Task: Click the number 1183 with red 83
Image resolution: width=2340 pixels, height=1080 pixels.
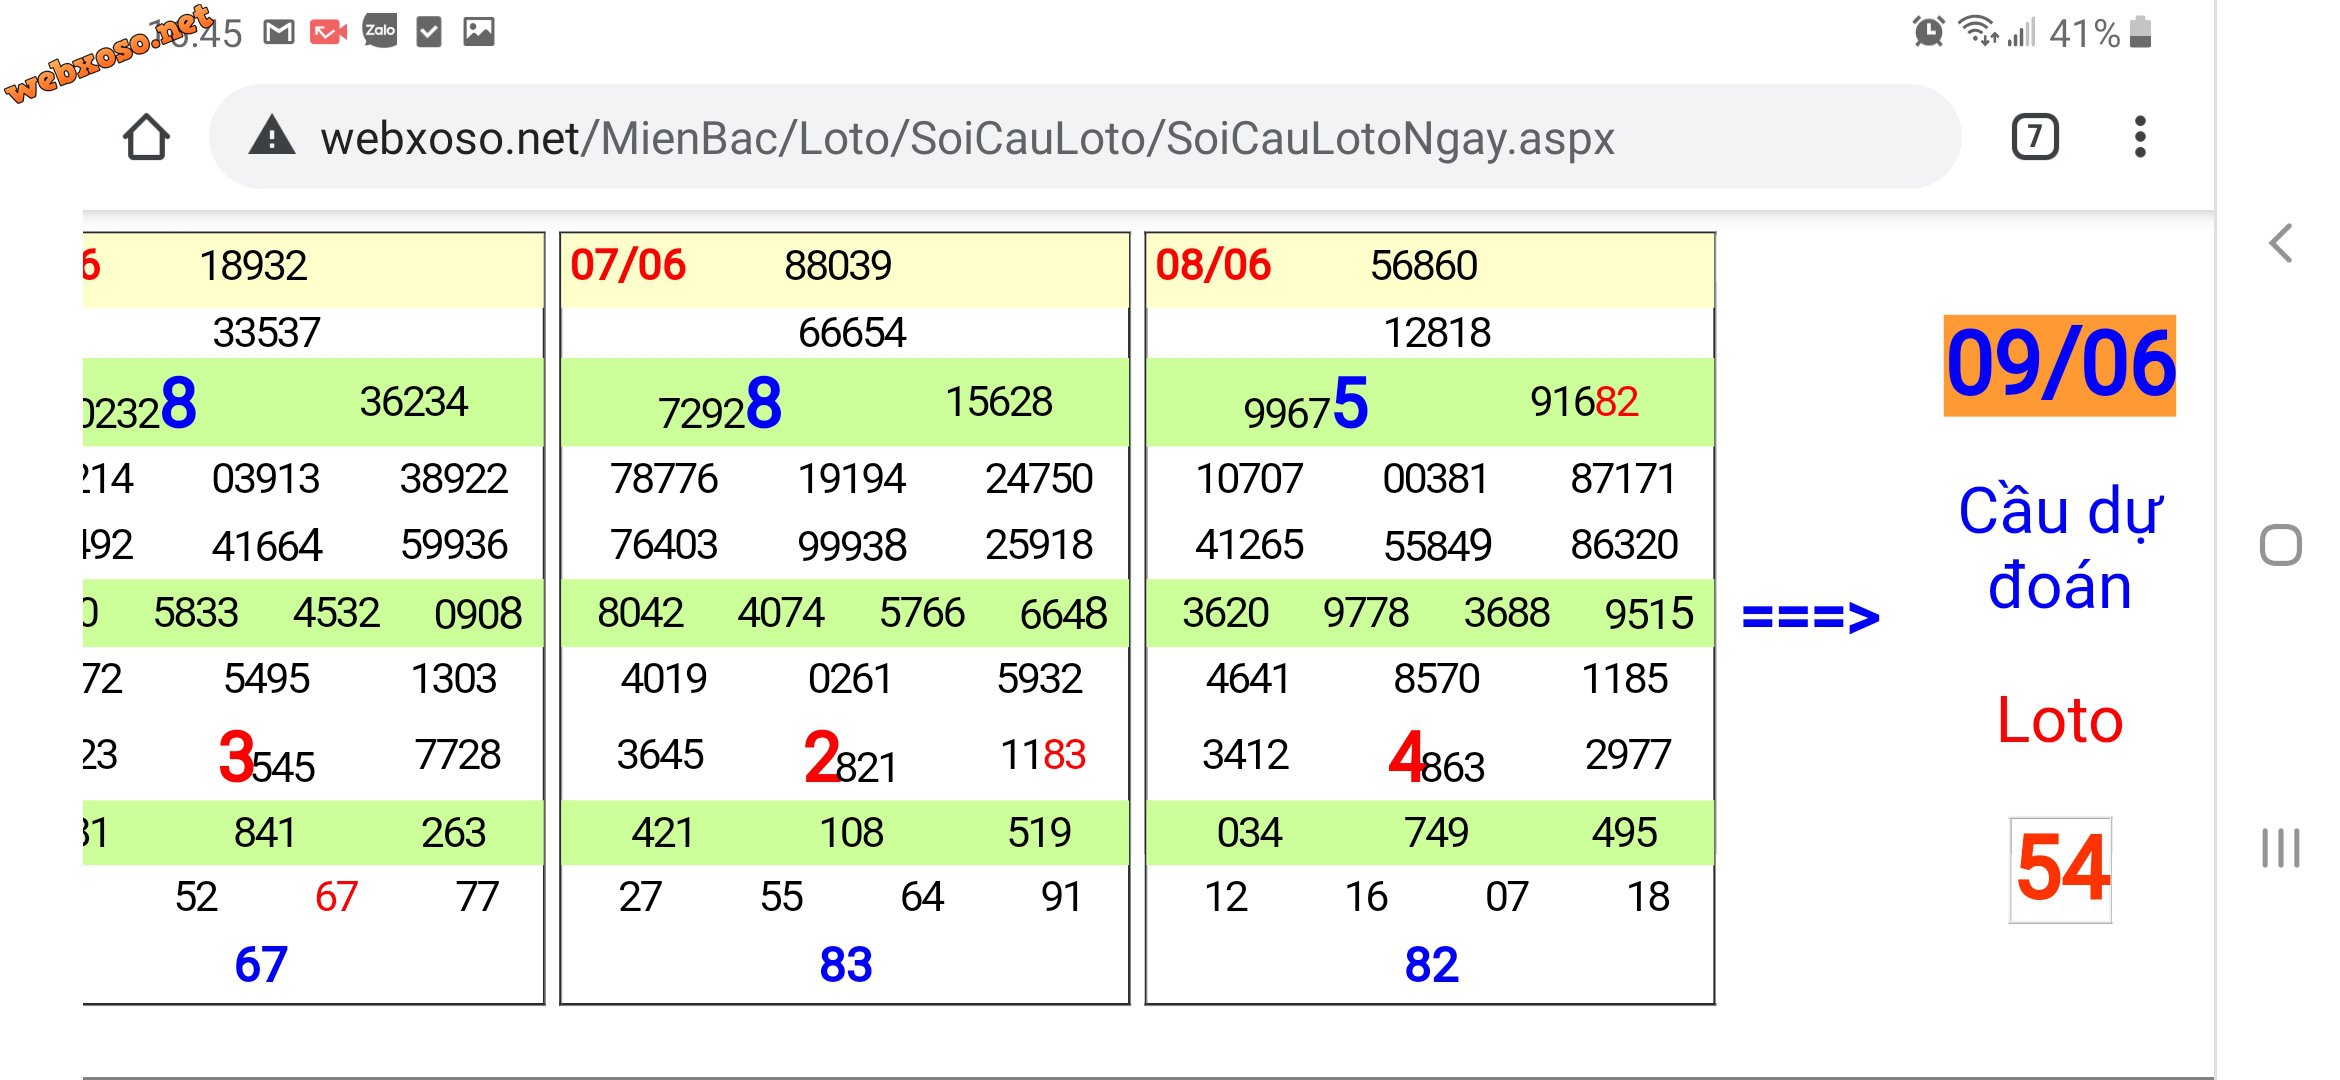Action: (x=1043, y=755)
